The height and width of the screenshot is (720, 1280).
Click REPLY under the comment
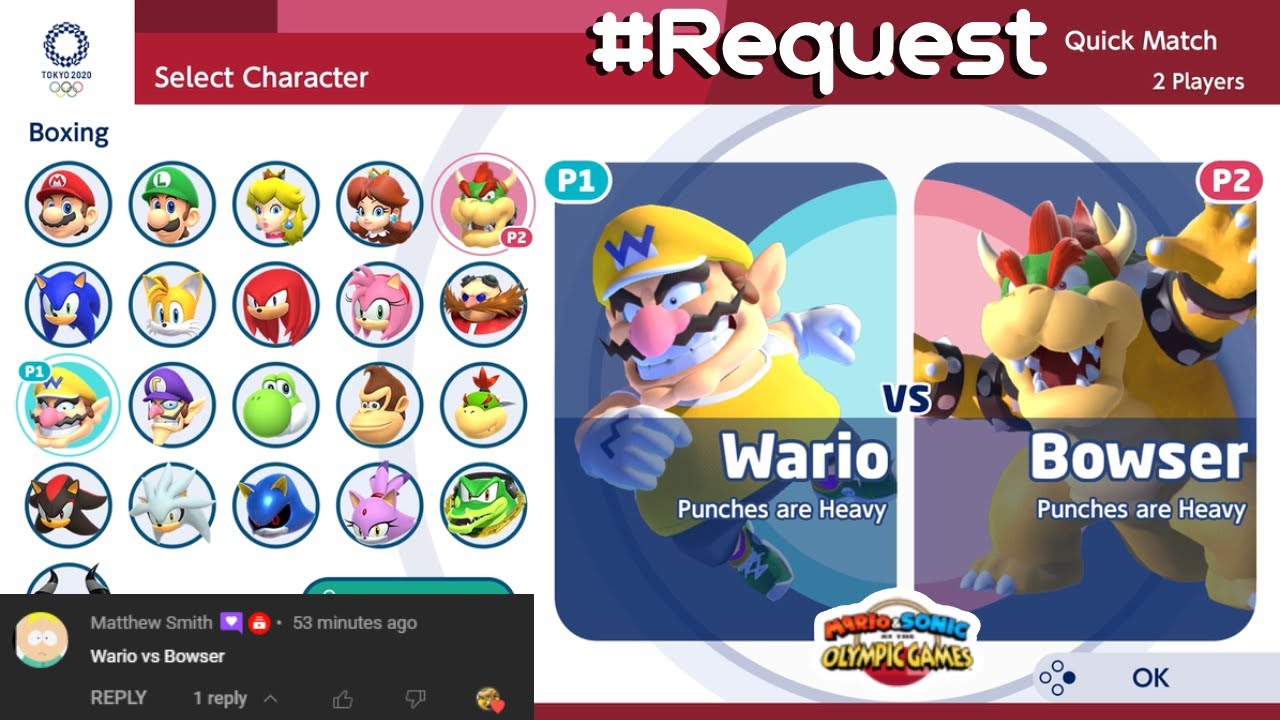click(x=118, y=698)
